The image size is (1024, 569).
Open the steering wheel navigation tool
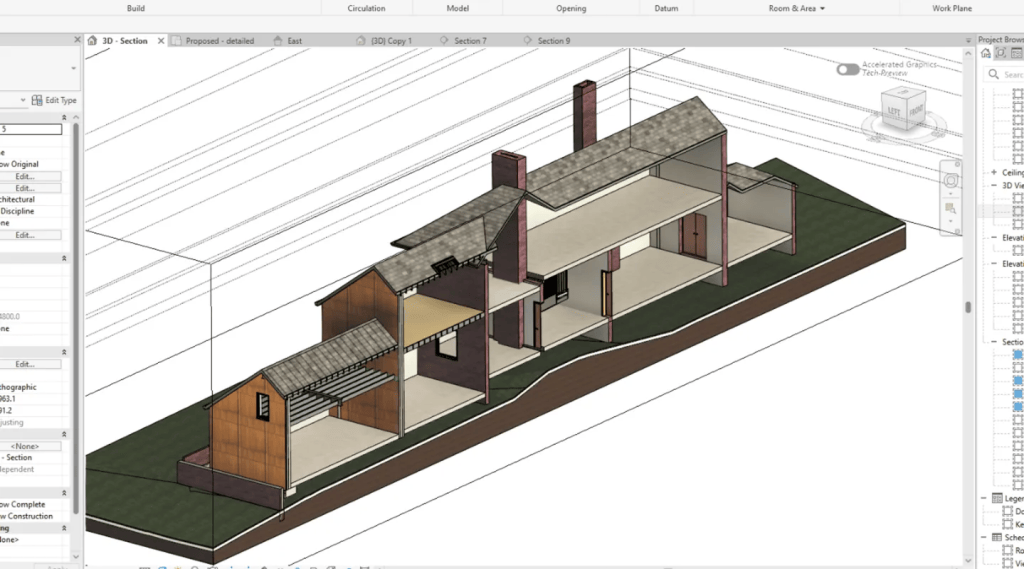pos(951,180)
